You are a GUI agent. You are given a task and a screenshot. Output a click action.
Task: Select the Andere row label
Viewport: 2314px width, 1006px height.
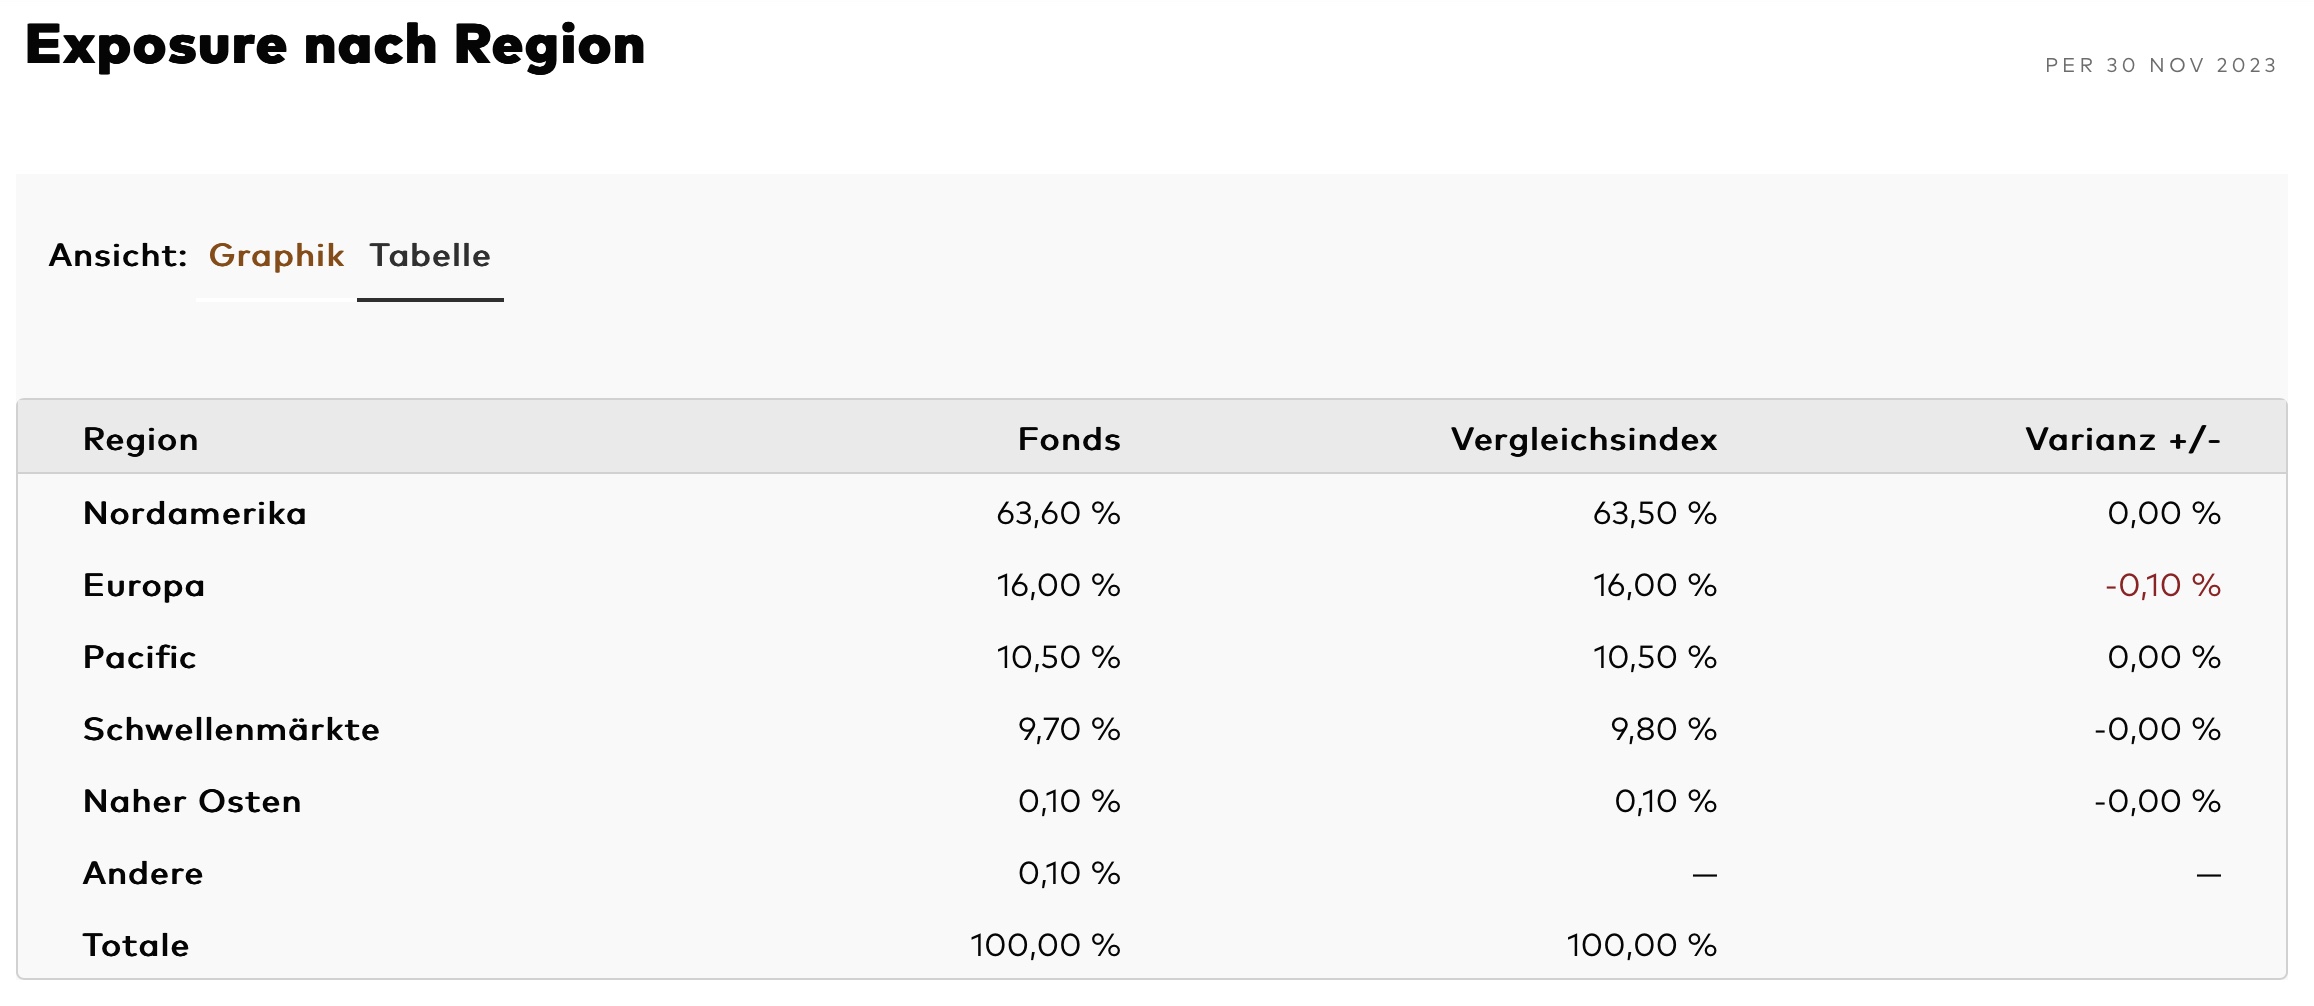pos(143,873)
